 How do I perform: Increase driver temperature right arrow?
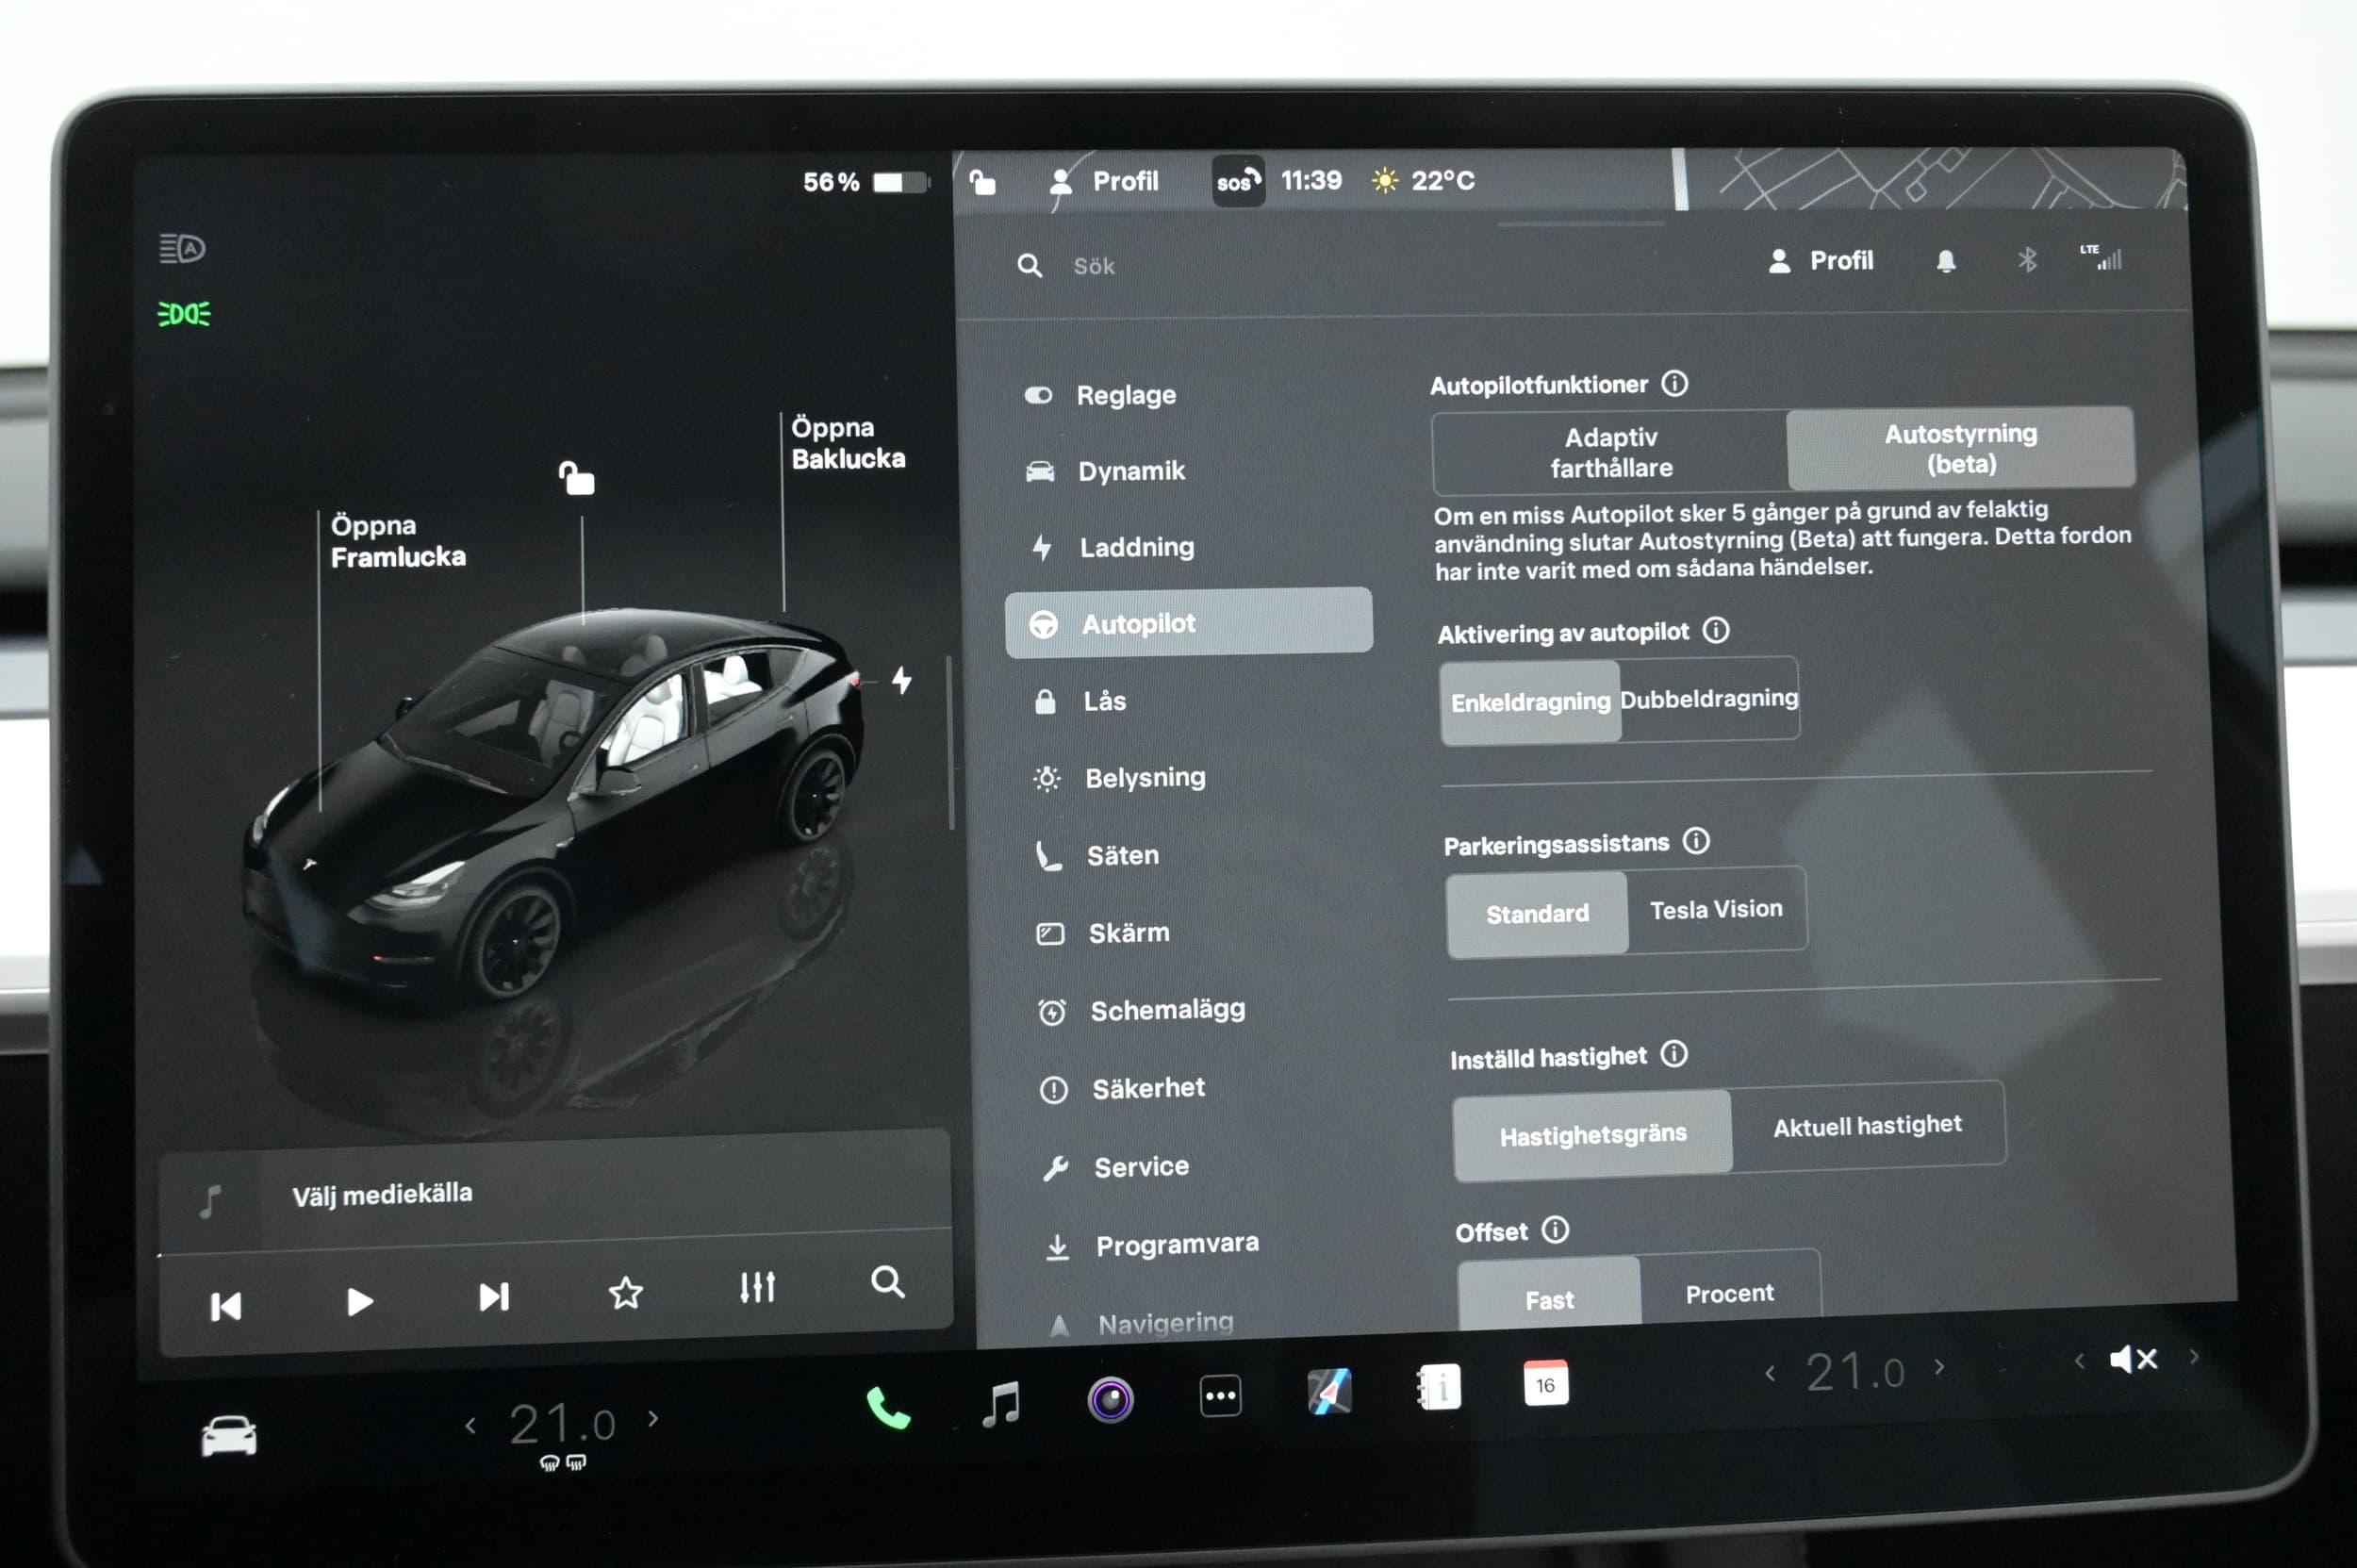tap(653, 1417)
